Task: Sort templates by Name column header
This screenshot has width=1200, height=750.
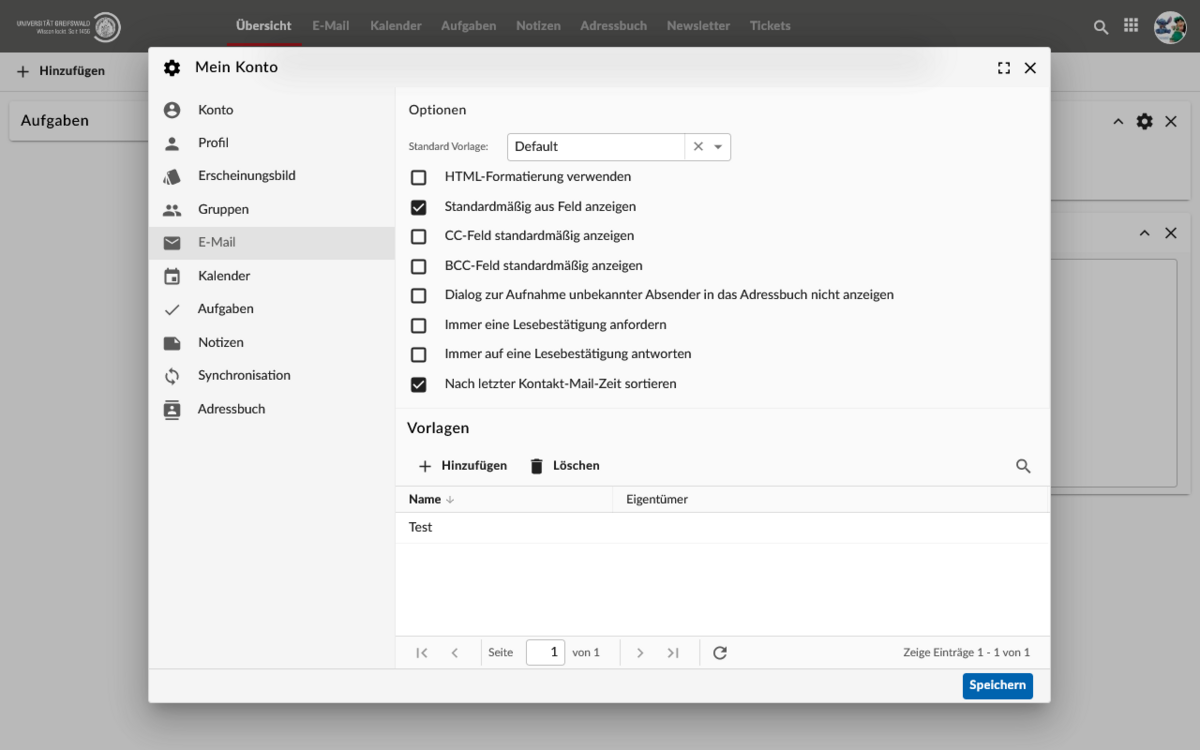Action: 425,499
